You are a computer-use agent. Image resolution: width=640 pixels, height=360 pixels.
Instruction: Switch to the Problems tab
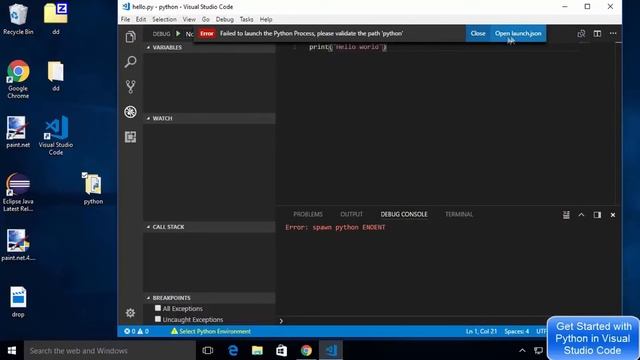pyautogui.click(x=308, y=214)
